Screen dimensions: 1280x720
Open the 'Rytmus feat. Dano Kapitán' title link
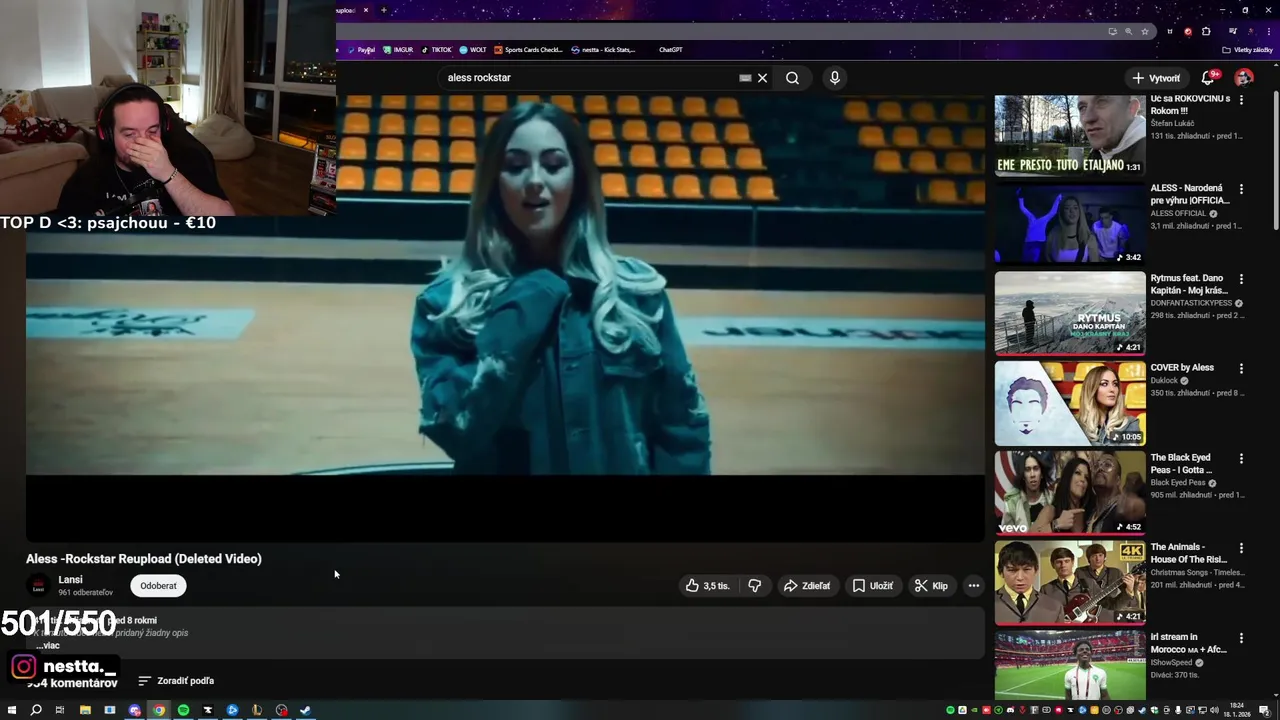1188,284
